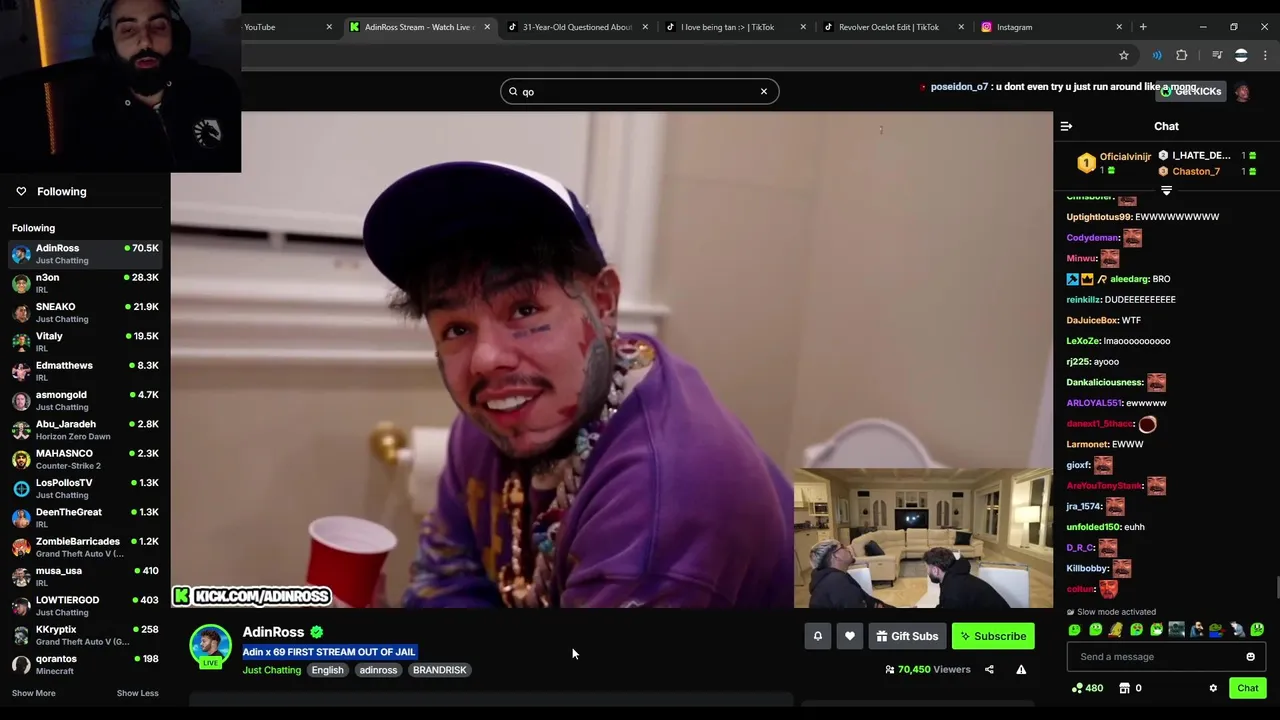The width and height of the screenshot is (1280, 720).
Task: Open DeenTheGreat channel in Following list
Action: click(85, 518)
